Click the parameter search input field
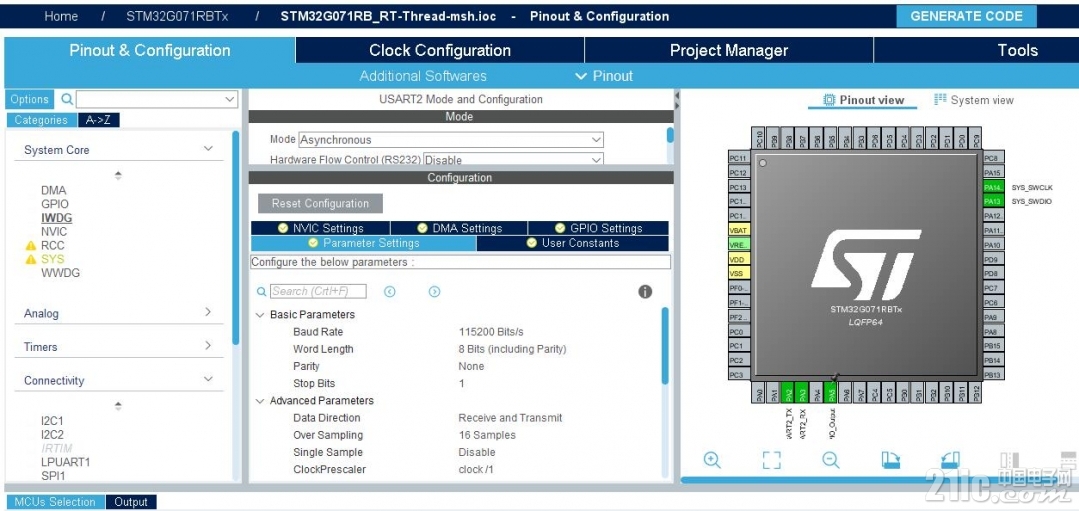This screenshot has width=1079, height=511. (318, 292)
